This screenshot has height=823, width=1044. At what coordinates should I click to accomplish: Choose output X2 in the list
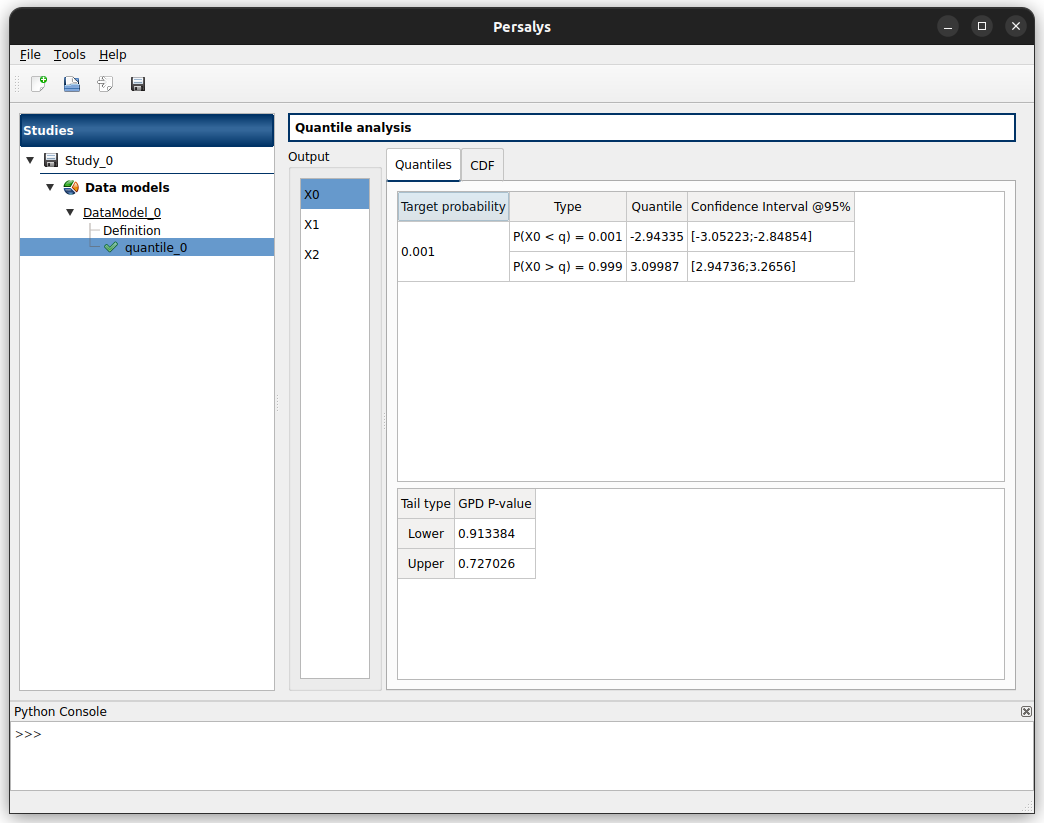point(312,255)
